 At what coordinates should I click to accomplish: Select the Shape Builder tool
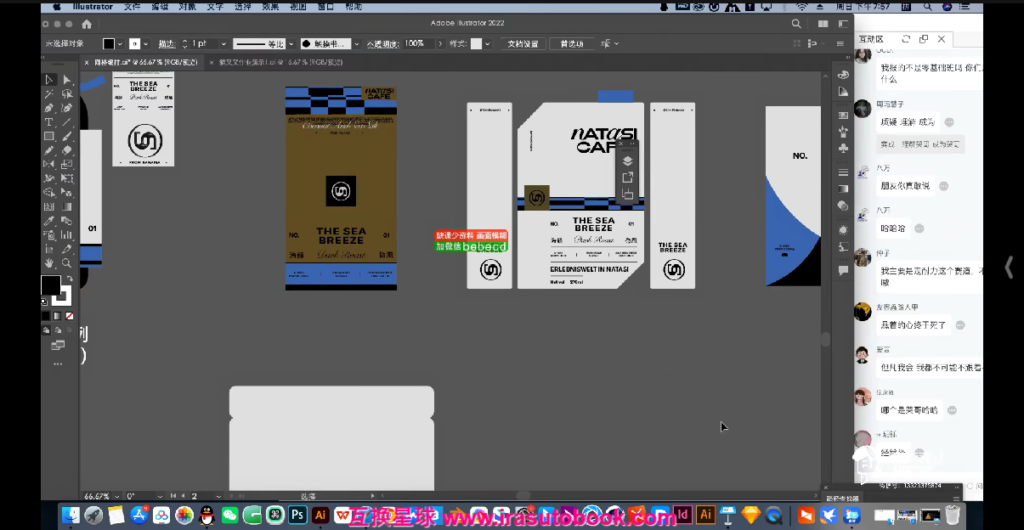click(49, 193)
